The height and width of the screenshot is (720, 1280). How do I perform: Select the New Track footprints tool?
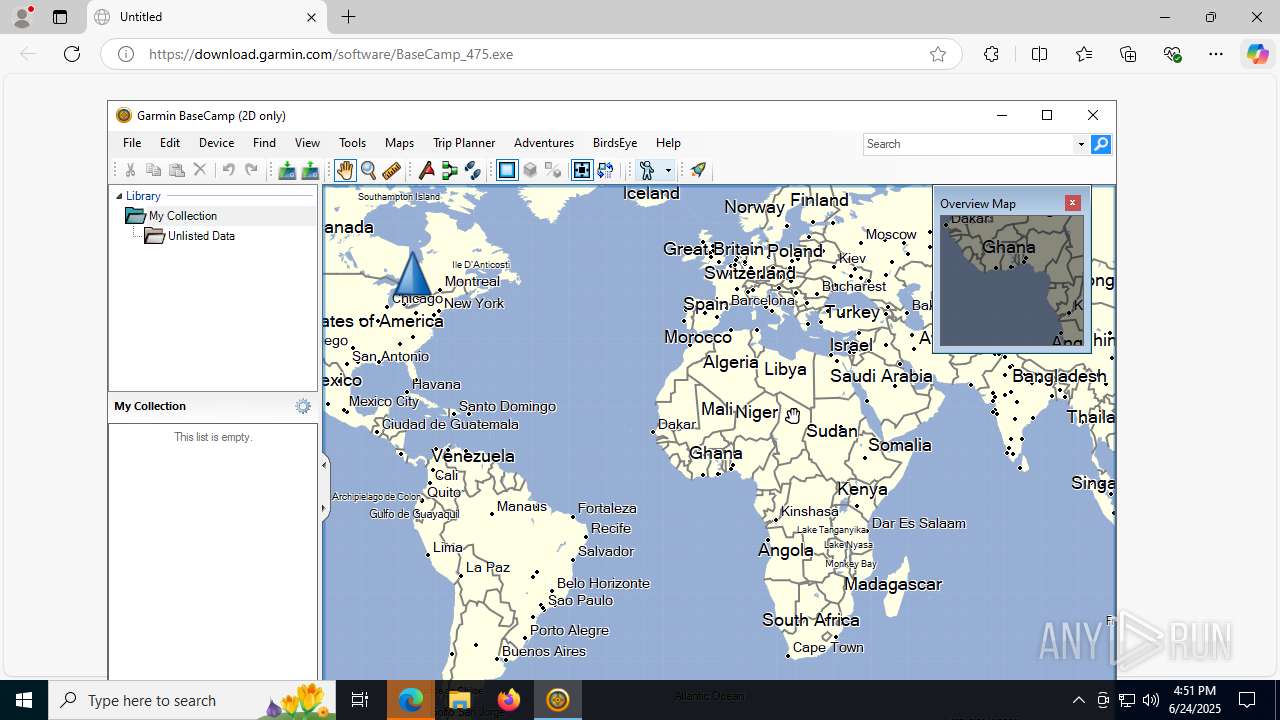[473, 170]
